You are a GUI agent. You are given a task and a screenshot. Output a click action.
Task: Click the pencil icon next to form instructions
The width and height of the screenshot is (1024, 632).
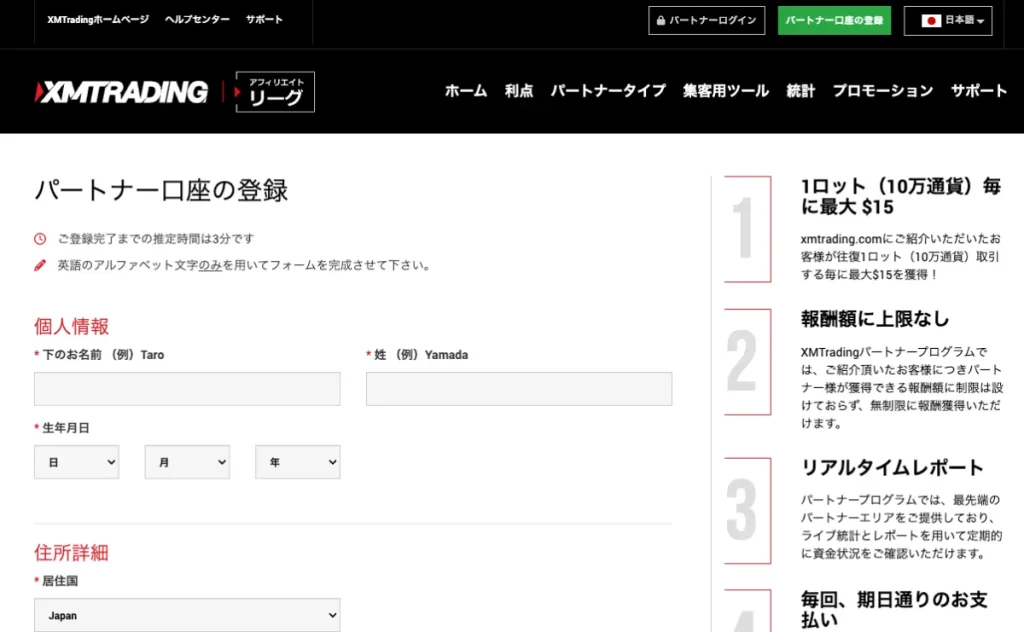tap(38, 265)
